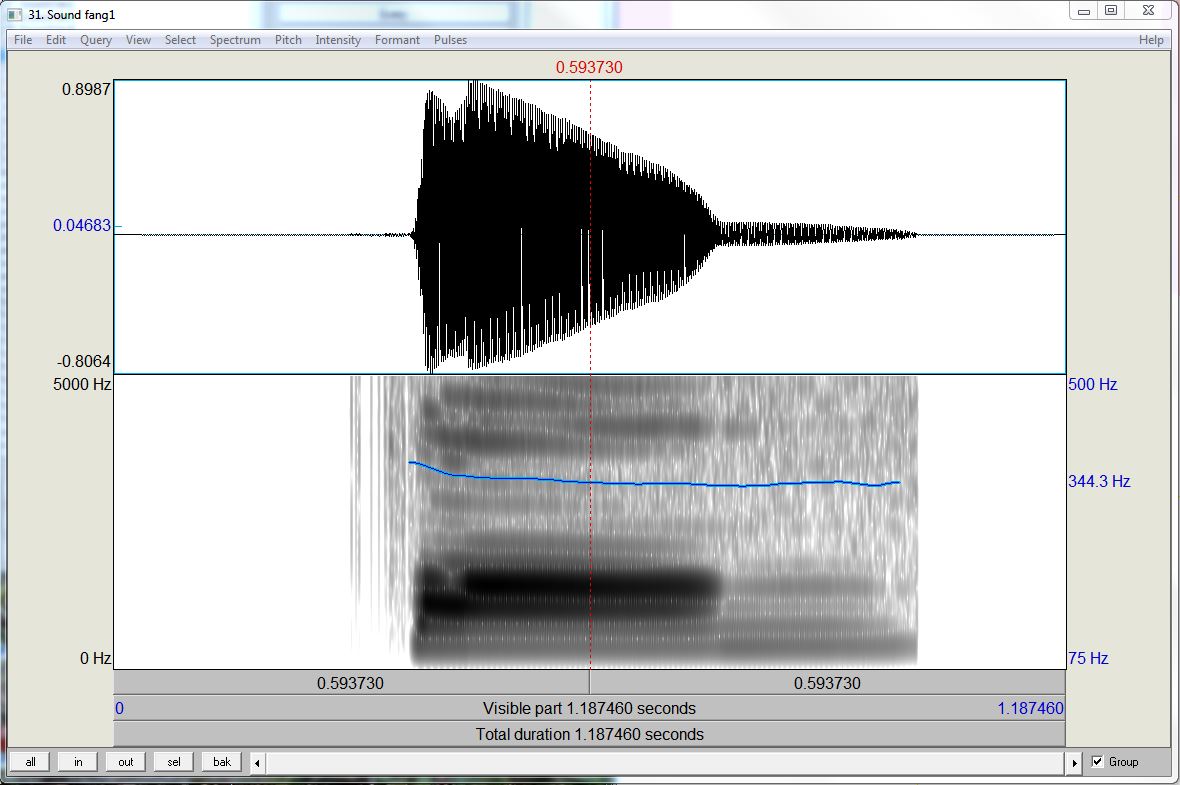1180x785 pixels.
Task: Click the scrollbar right arrow
Action: 1075,762
